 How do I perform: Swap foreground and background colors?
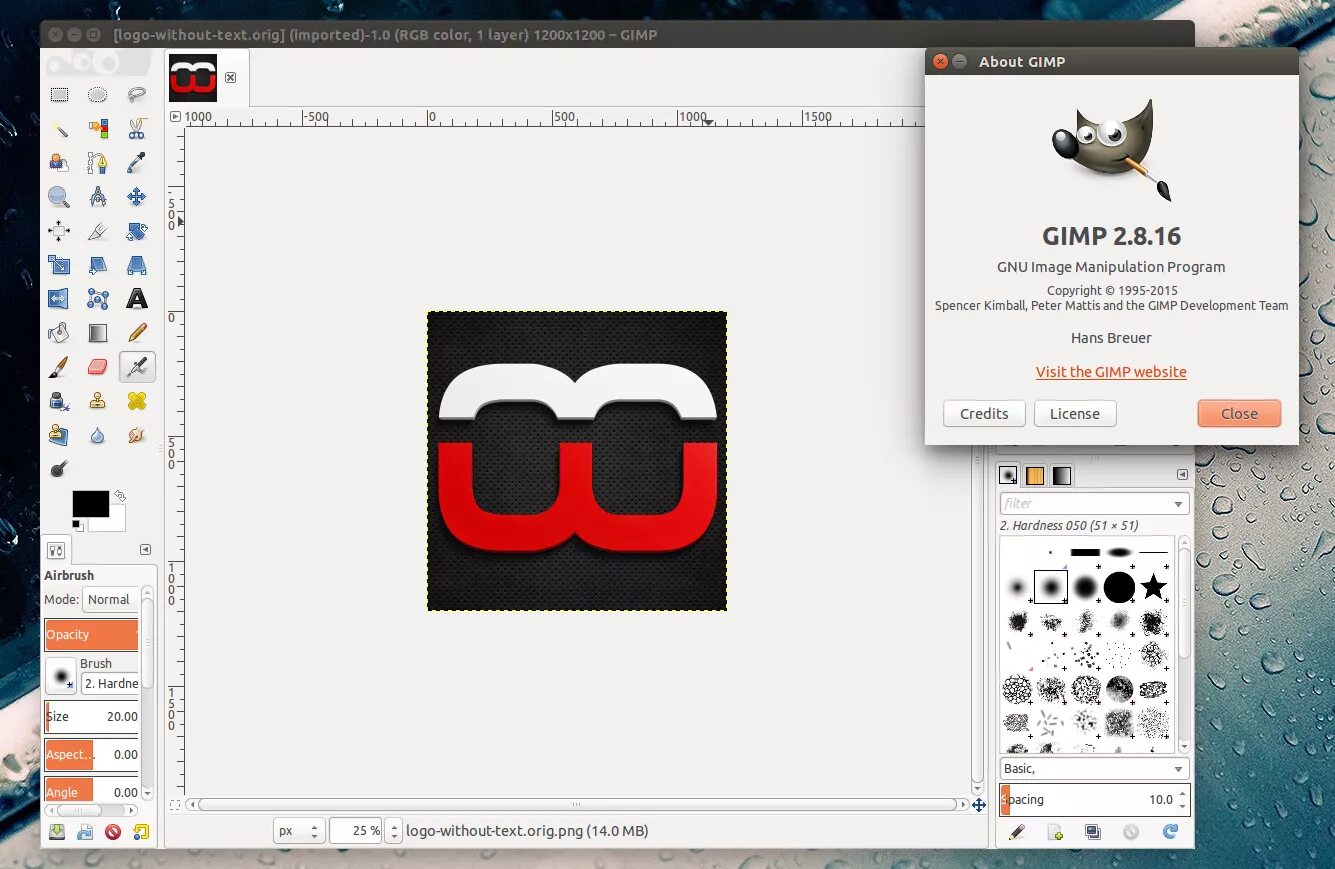tap(120, 495)
